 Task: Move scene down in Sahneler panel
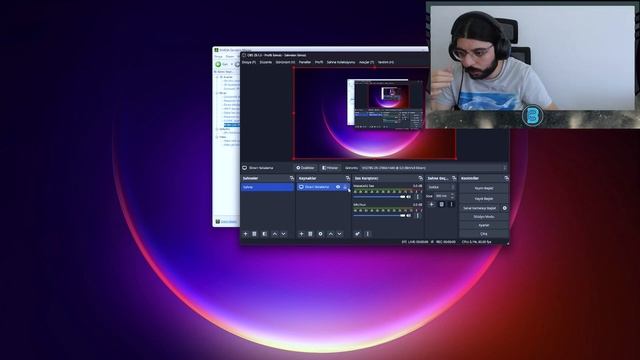click(x=283, y=234)
